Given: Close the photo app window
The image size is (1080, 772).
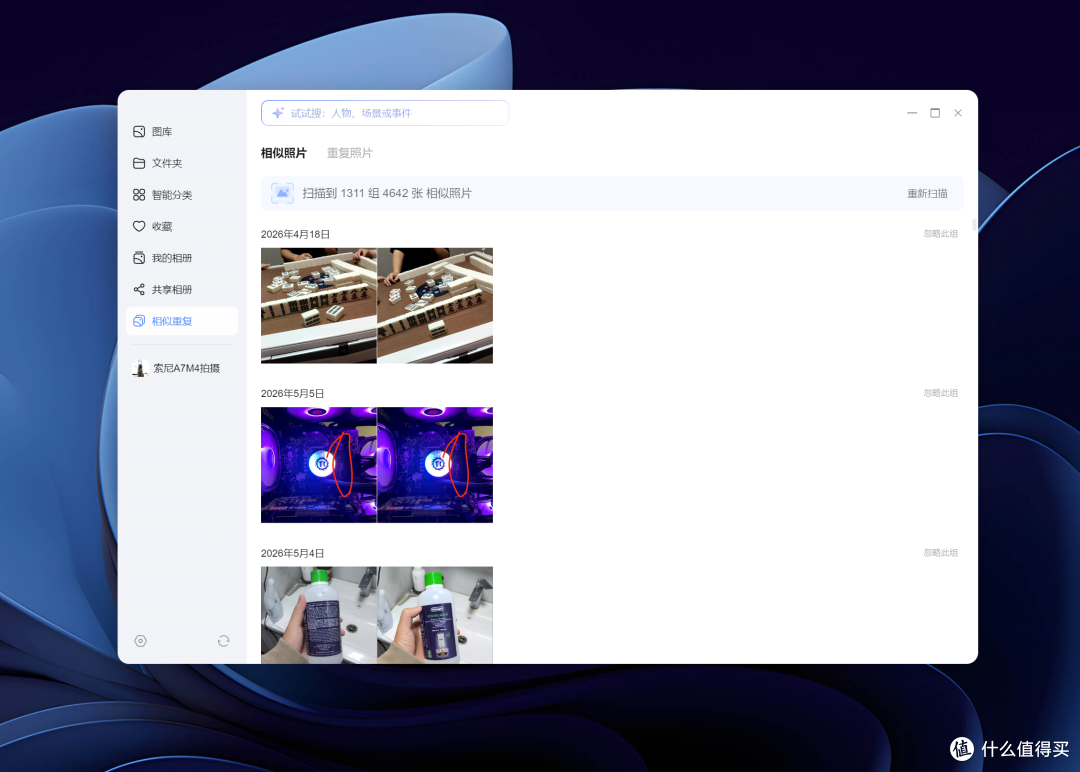Looking at the screenshot, I should click(x=958, y=113).
